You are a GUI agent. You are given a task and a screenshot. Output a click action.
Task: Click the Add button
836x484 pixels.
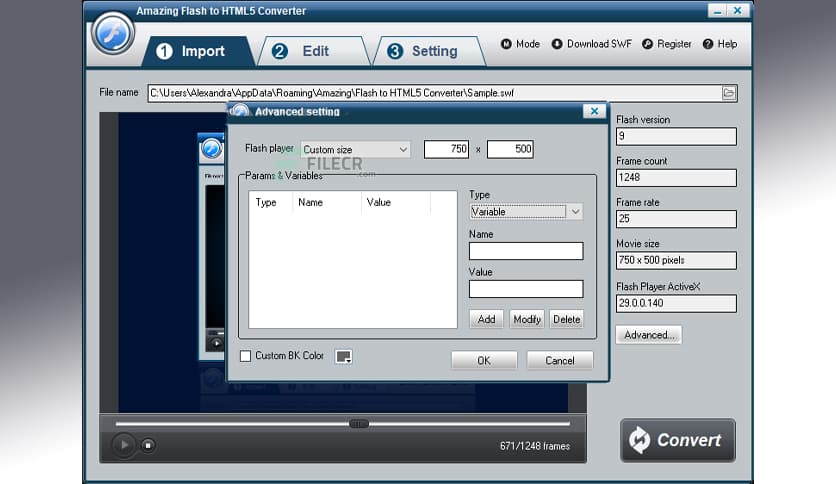(x=486, y=319)
